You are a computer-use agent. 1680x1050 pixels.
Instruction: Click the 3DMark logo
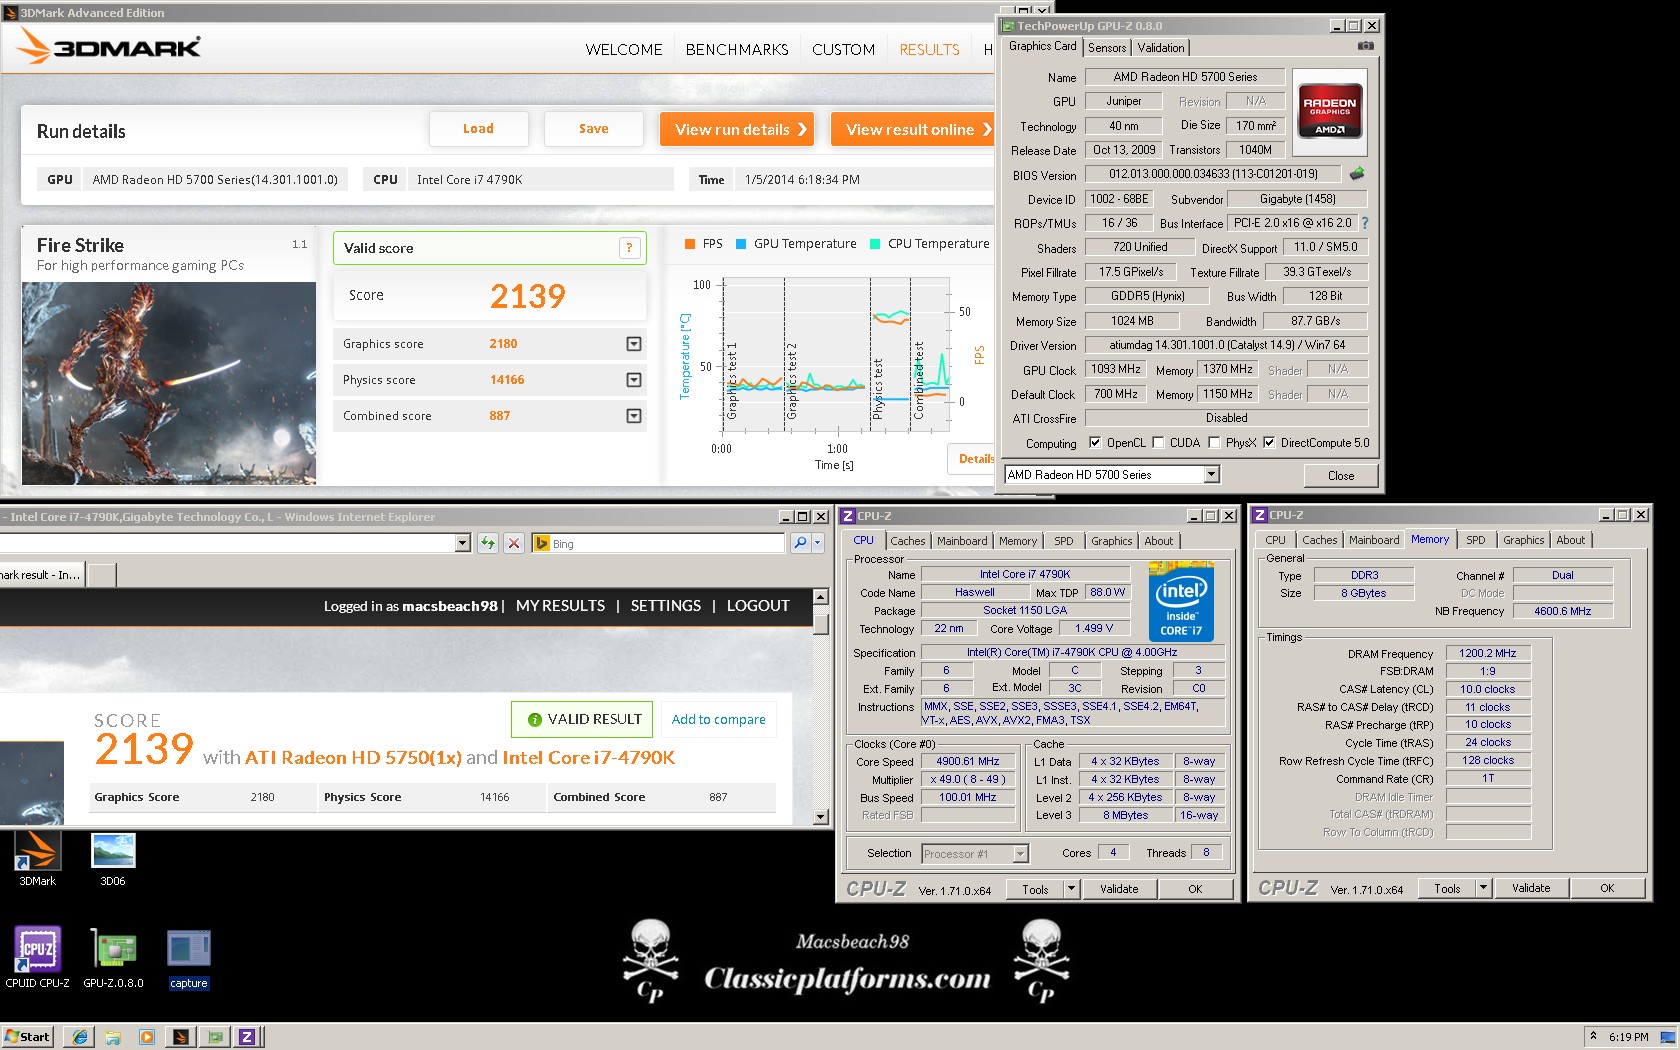(x=109, y=46)
